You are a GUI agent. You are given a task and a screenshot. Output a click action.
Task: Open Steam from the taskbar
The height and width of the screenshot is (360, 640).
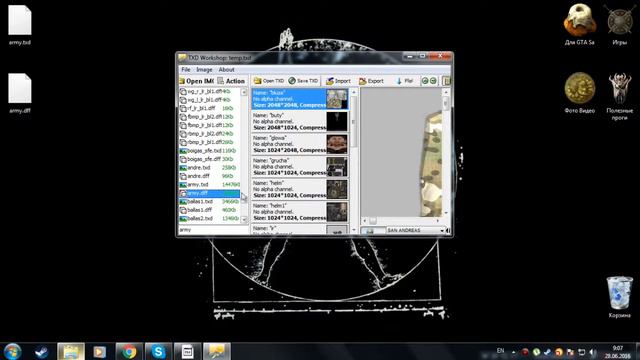(x=42, y=351)
